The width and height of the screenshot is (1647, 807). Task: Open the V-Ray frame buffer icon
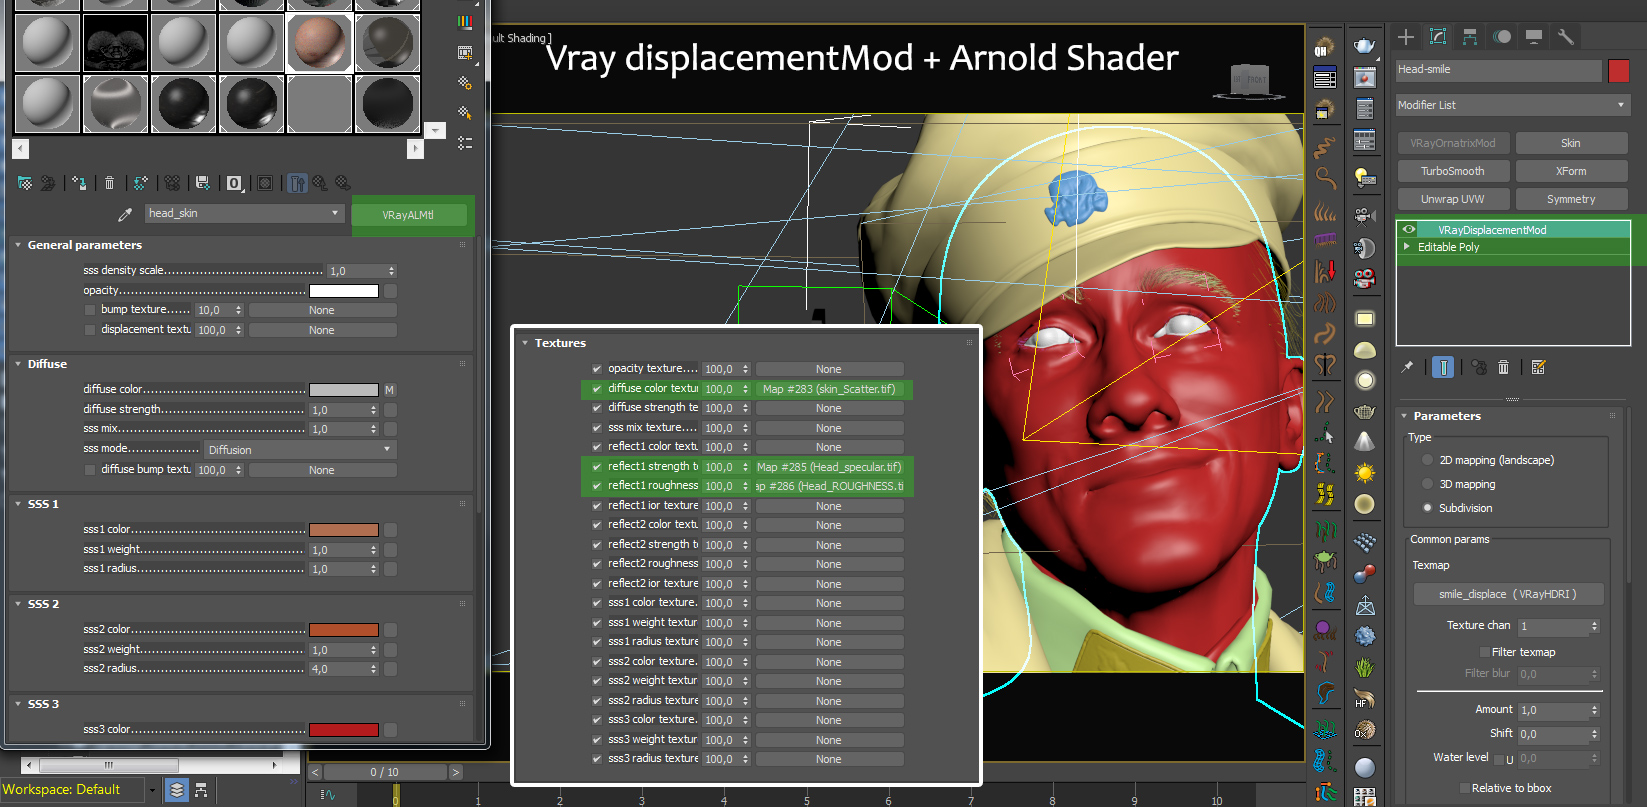[x=1364, y=77]
